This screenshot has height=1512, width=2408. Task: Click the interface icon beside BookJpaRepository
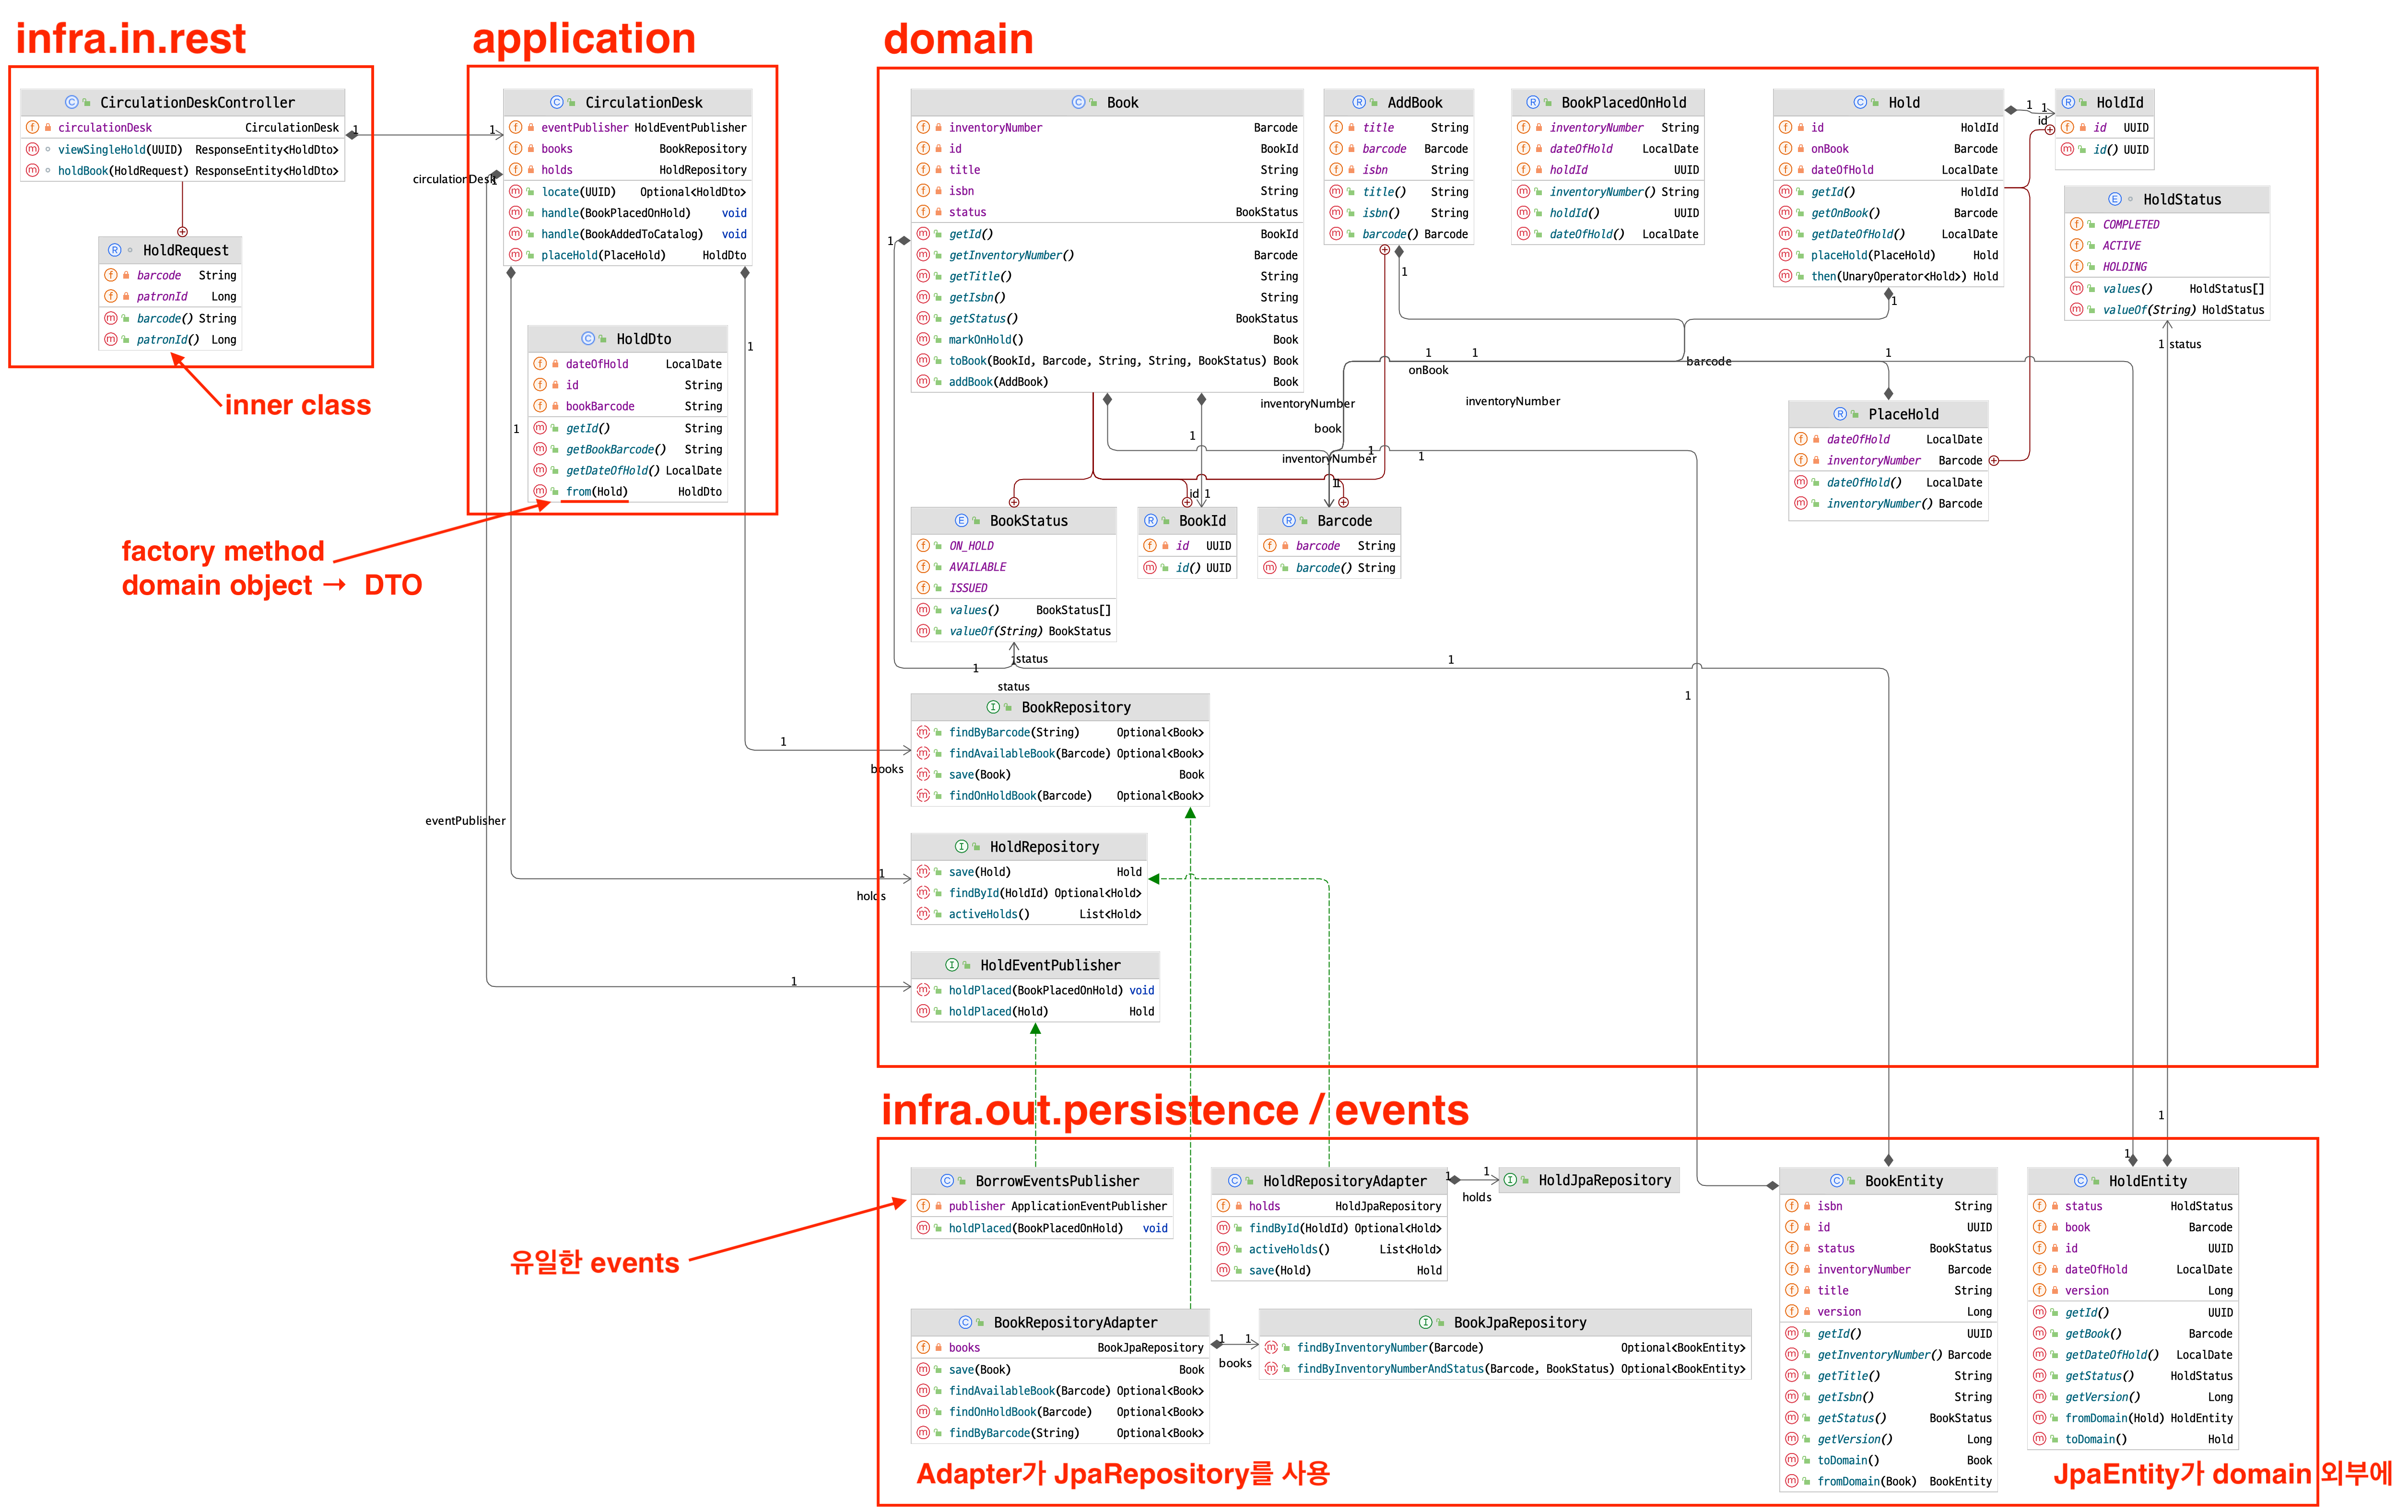(x=1426, y=1322)
